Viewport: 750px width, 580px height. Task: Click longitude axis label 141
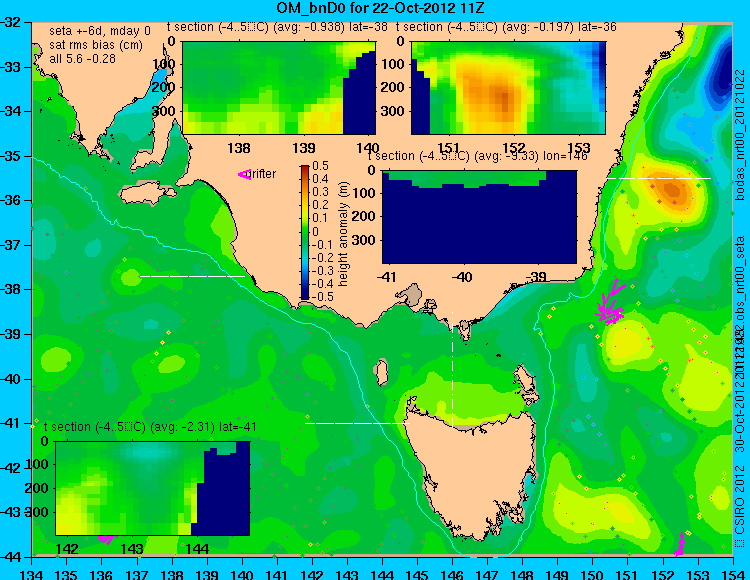point(277,574)
